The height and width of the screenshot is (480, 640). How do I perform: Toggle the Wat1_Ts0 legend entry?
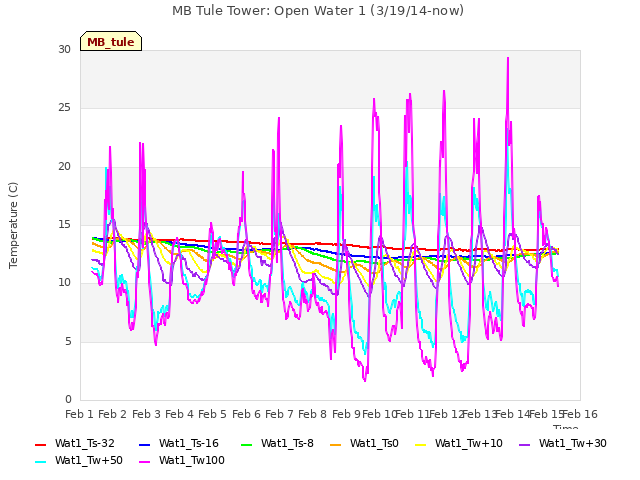click(x=364, y=444)
